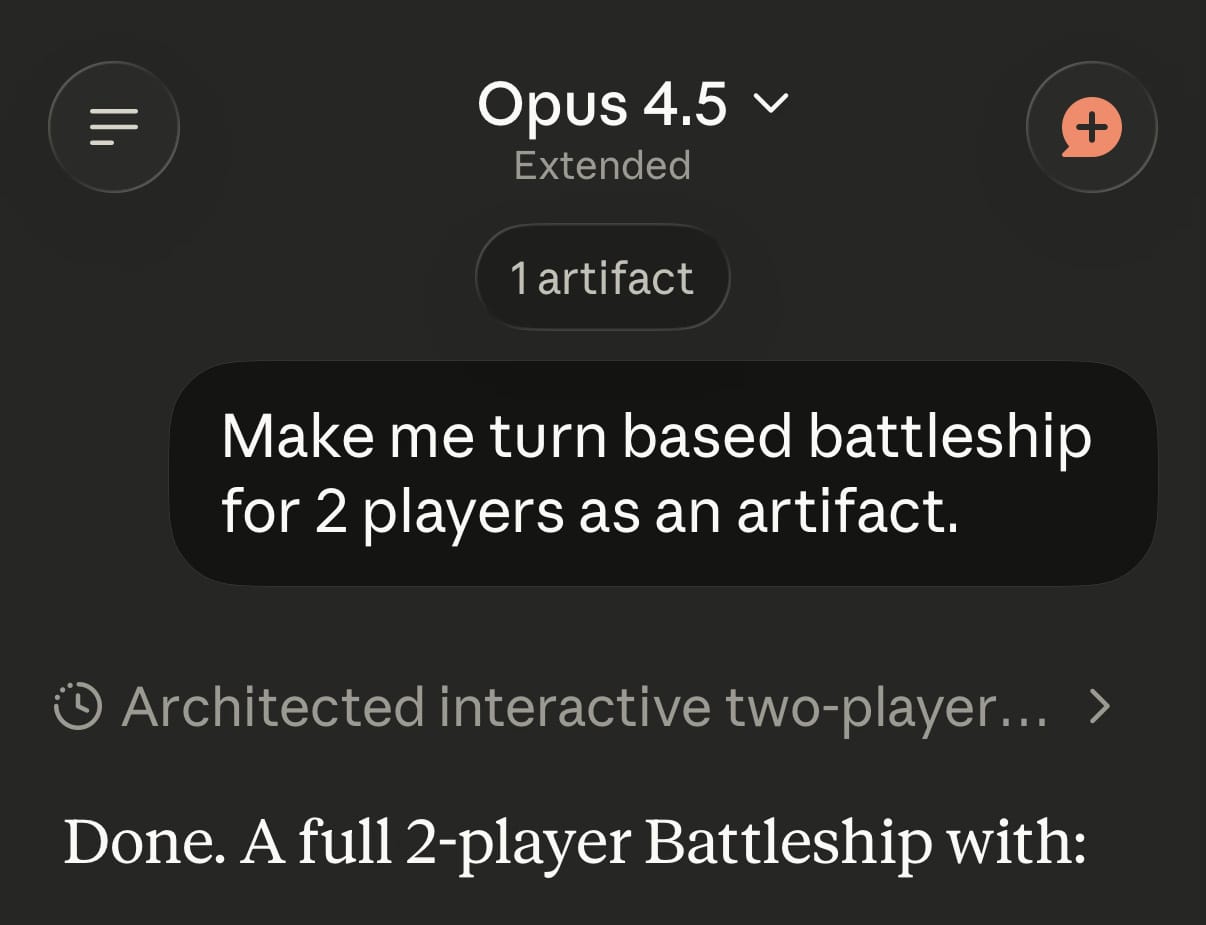Tap the round button at top left

tap(114, 127)
